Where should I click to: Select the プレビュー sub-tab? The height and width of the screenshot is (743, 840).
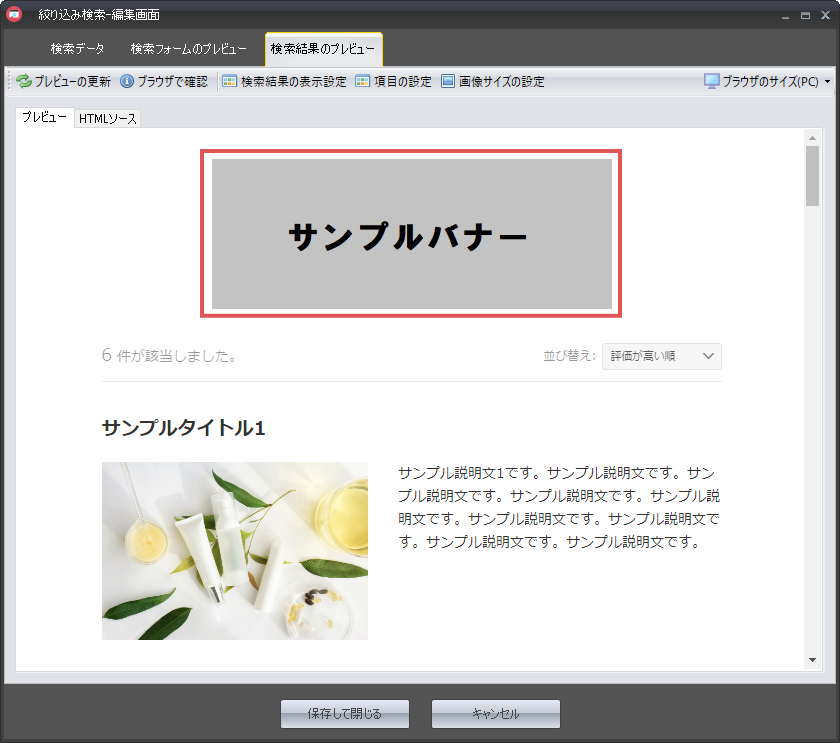[x=45, y=118]
